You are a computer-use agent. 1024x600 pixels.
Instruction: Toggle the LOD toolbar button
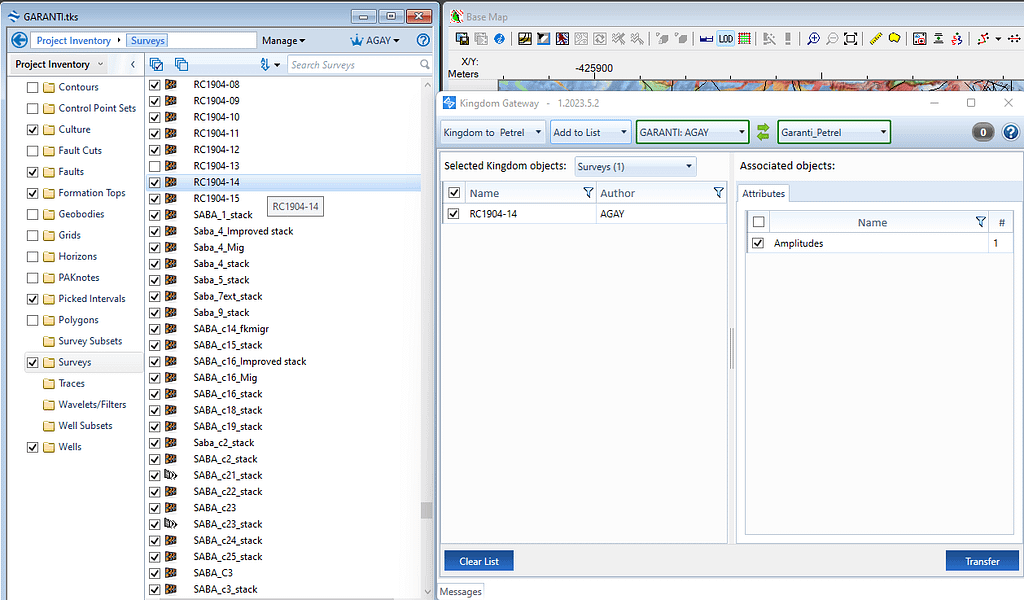(725, 39)
